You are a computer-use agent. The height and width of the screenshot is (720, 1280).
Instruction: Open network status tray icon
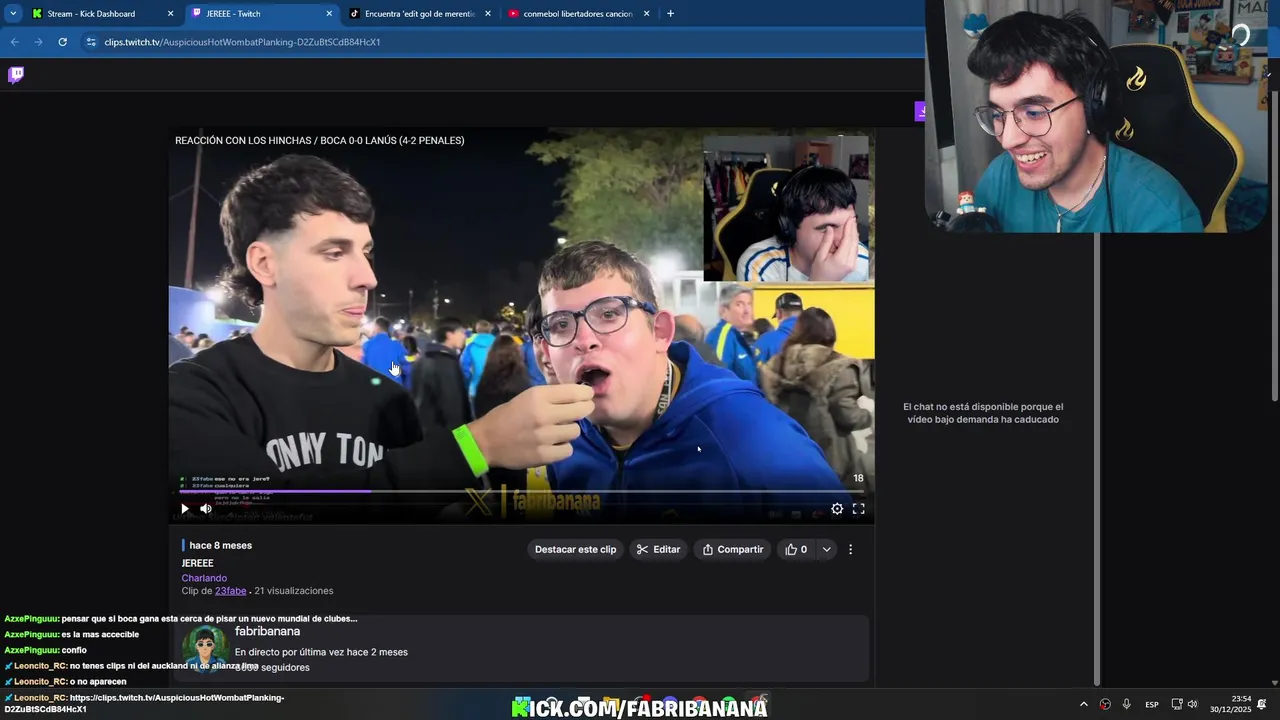[x=1176, y=704]
